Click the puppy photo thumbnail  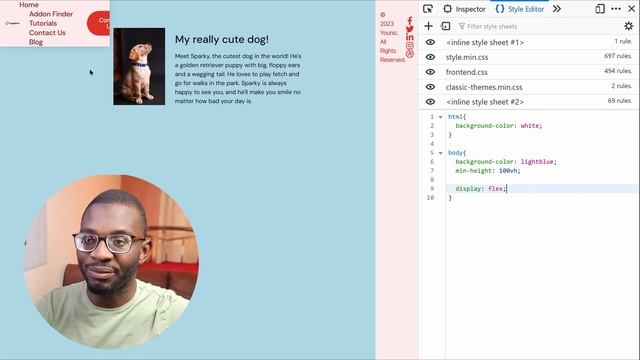point(139,66)
